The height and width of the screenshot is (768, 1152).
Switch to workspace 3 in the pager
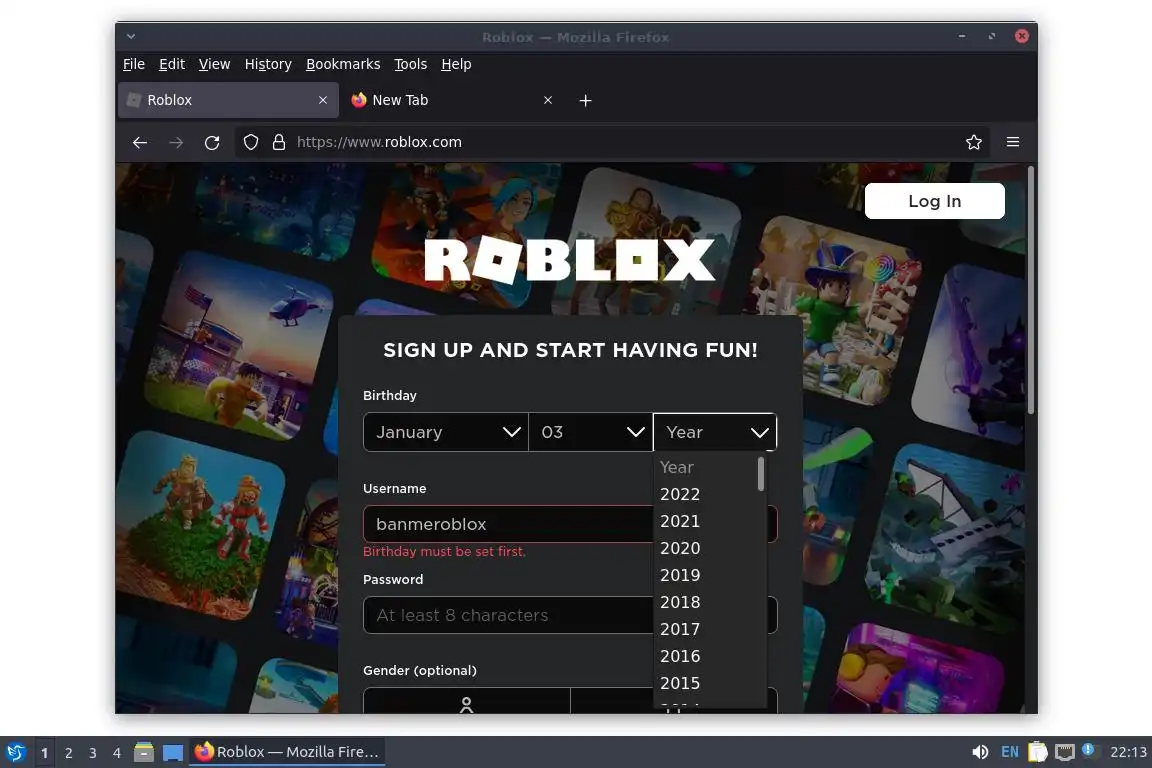coord(93,753)
